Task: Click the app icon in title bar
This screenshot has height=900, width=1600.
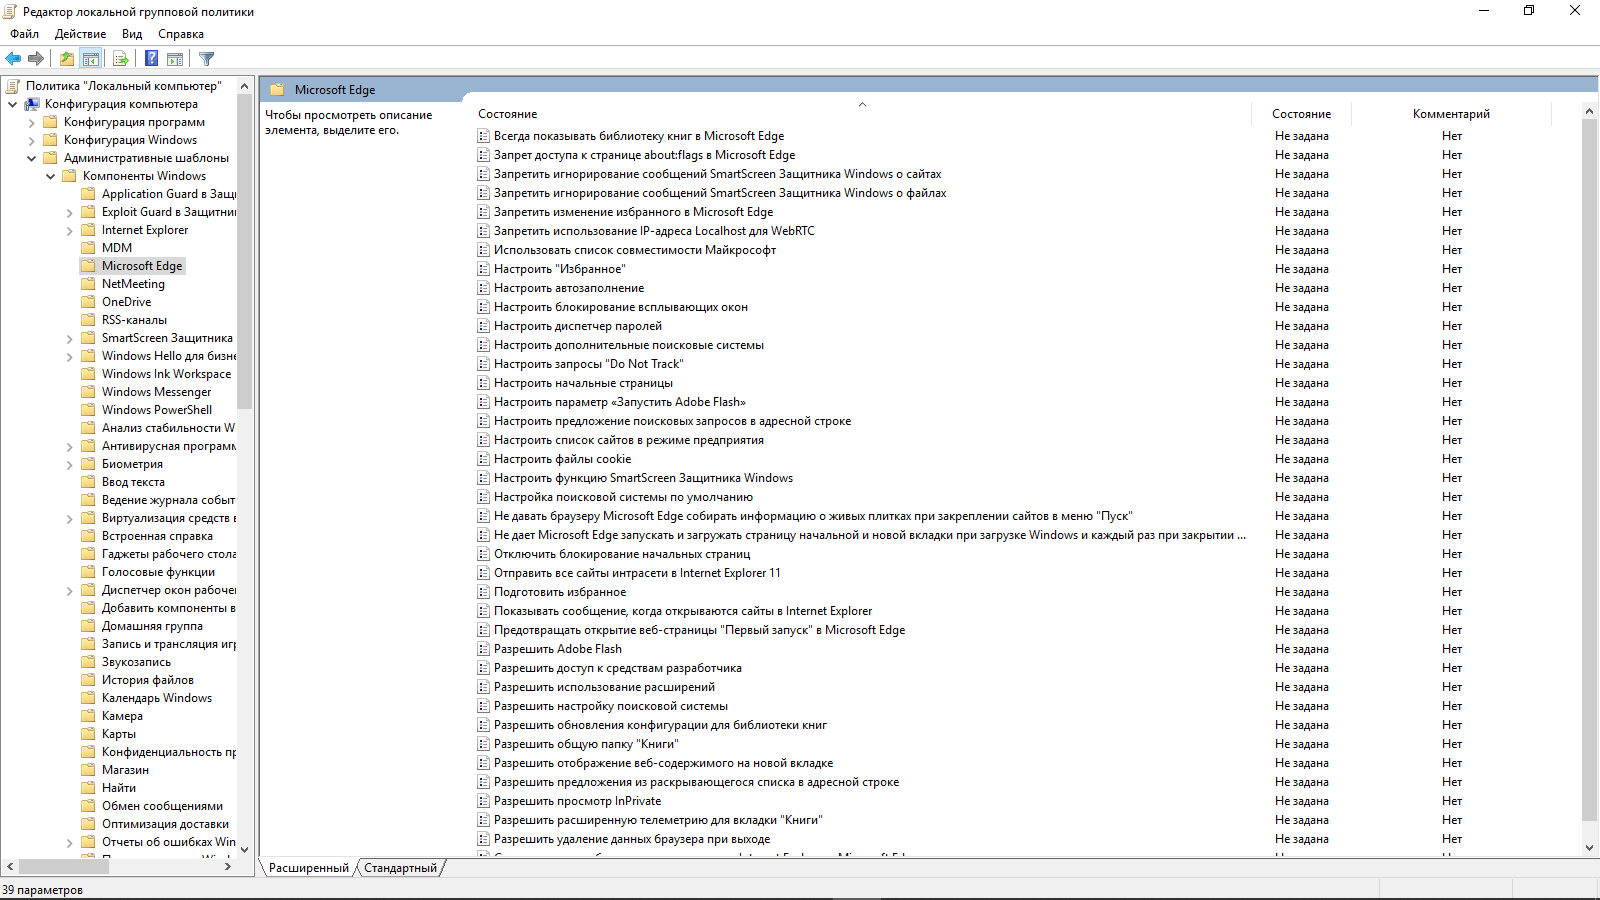Action: coord(10,11)
